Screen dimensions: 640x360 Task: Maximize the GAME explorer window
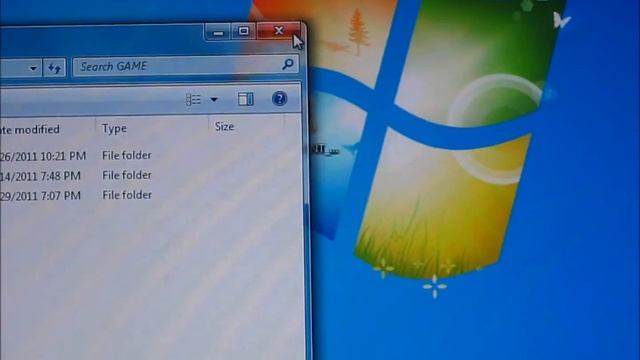tap(244, 31)
